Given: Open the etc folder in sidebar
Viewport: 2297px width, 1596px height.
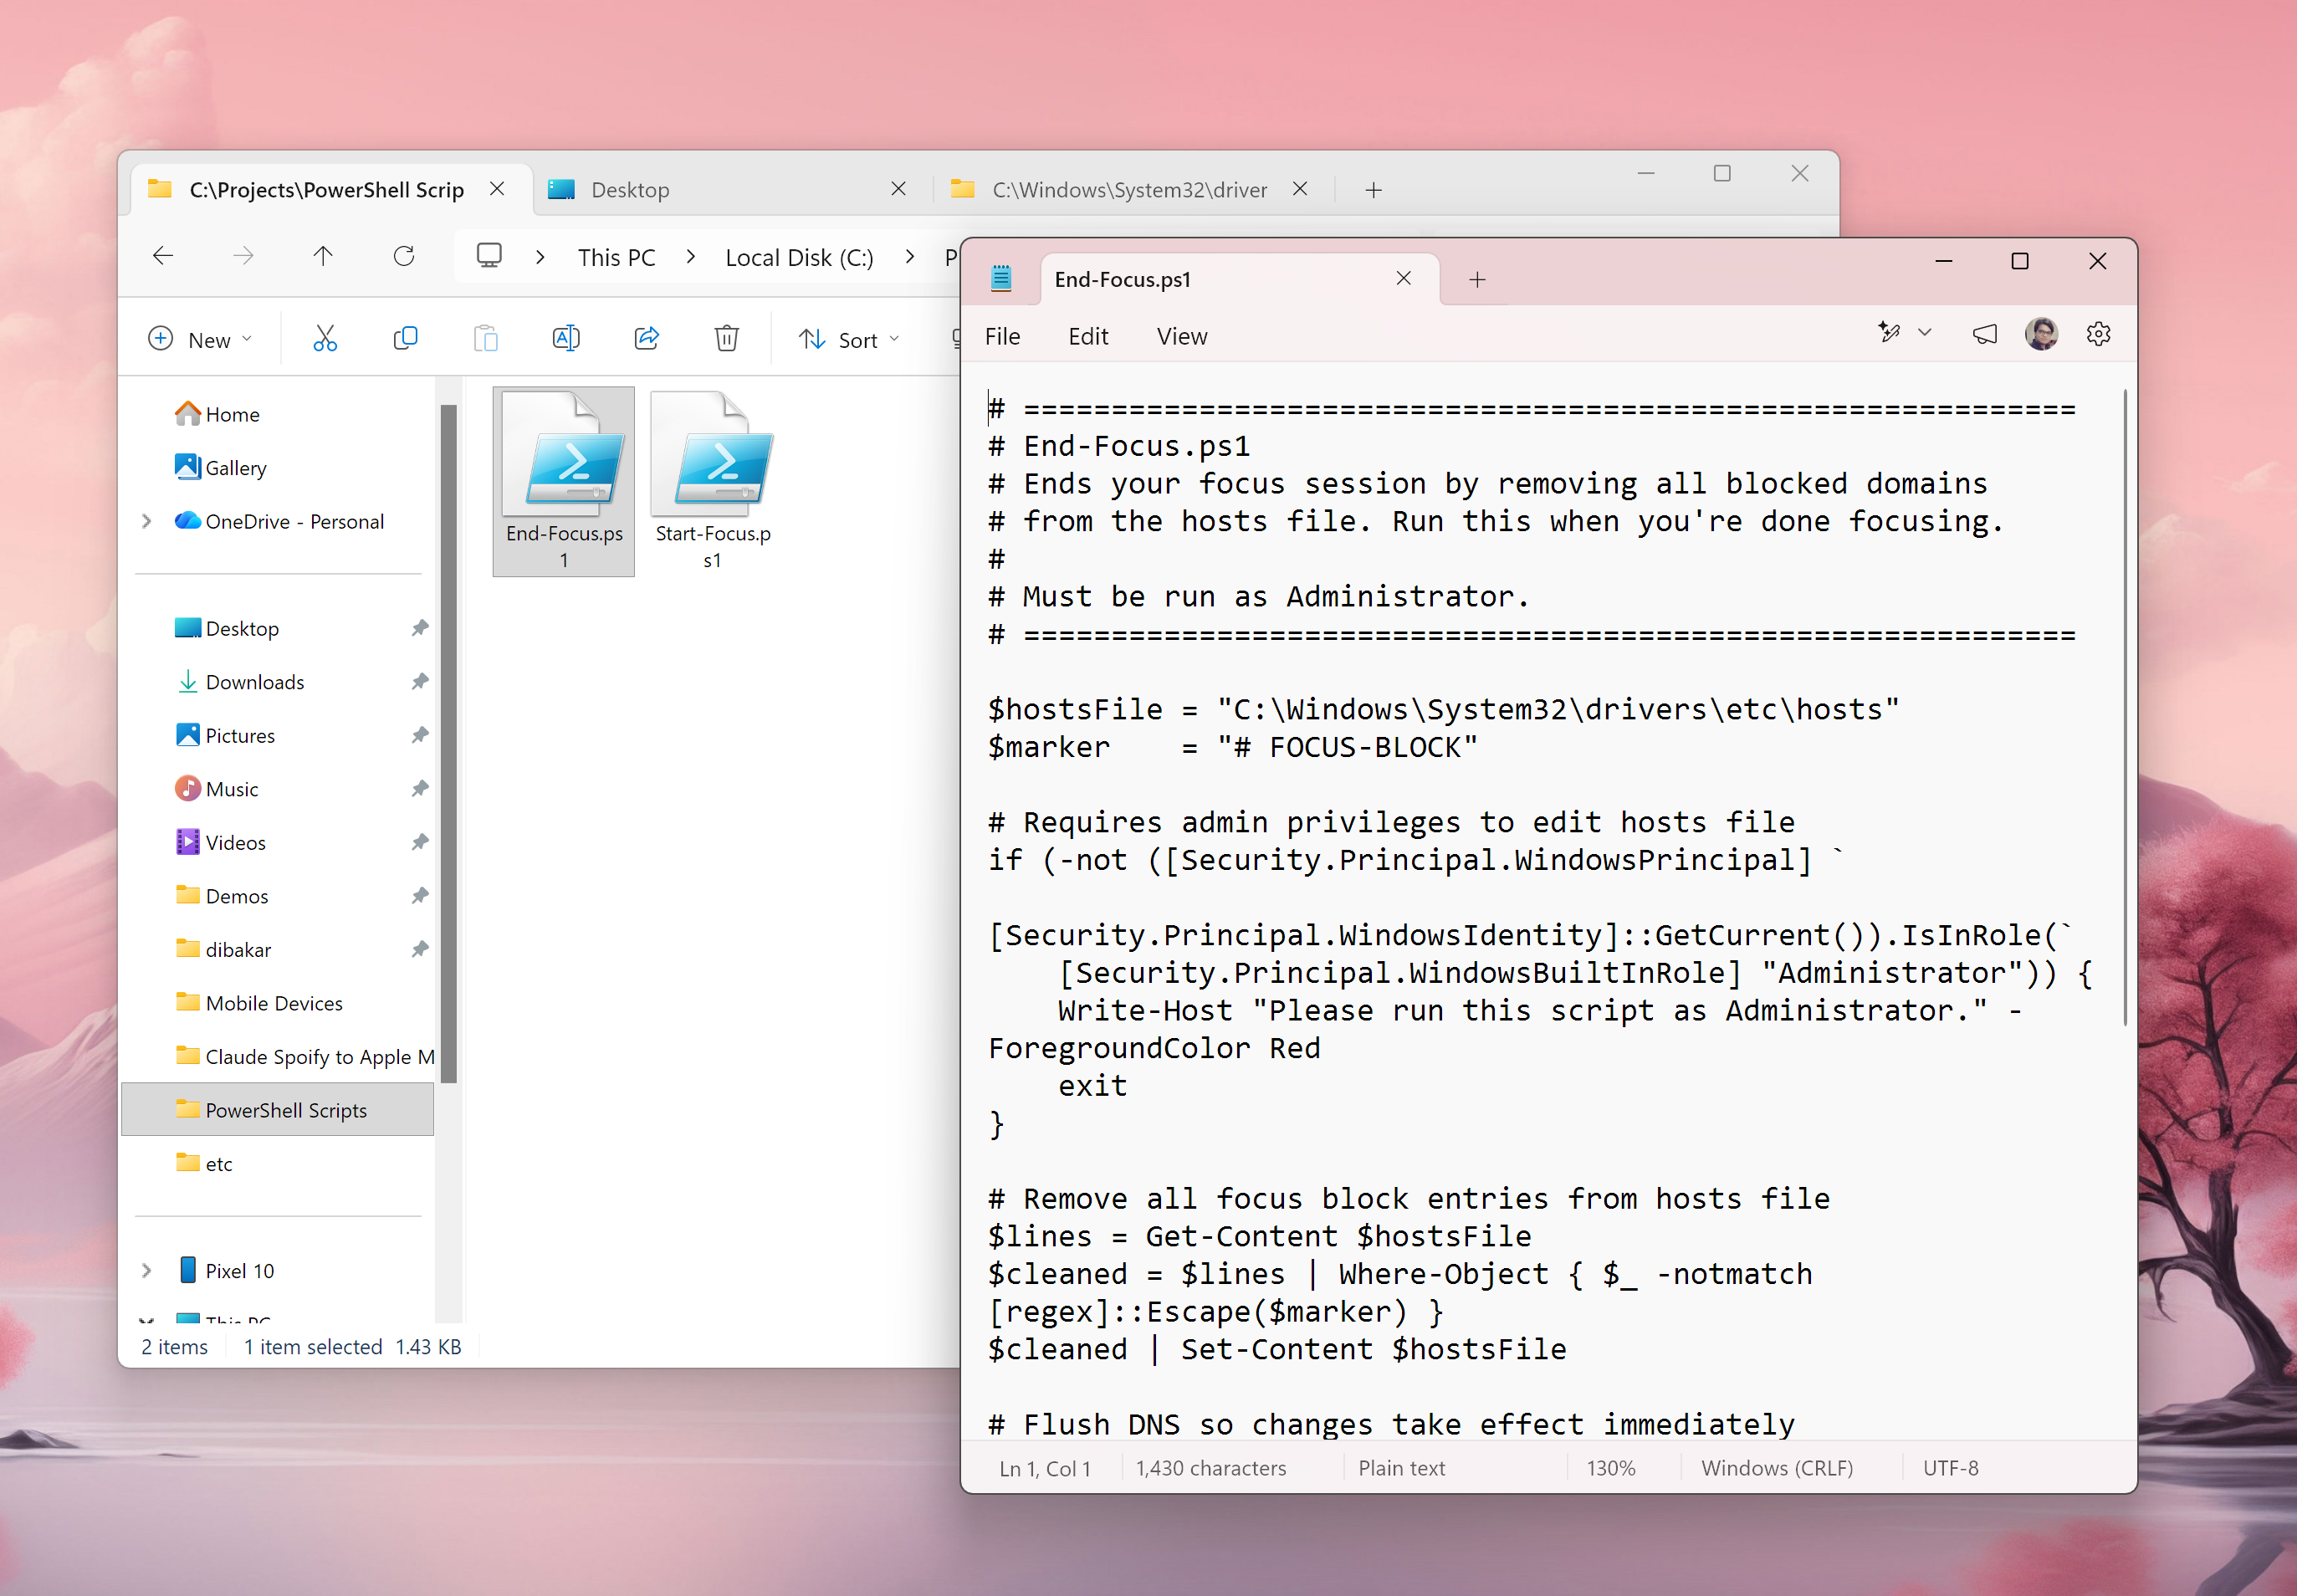Looking at the screenshot, I should [x=219, y=1163].
